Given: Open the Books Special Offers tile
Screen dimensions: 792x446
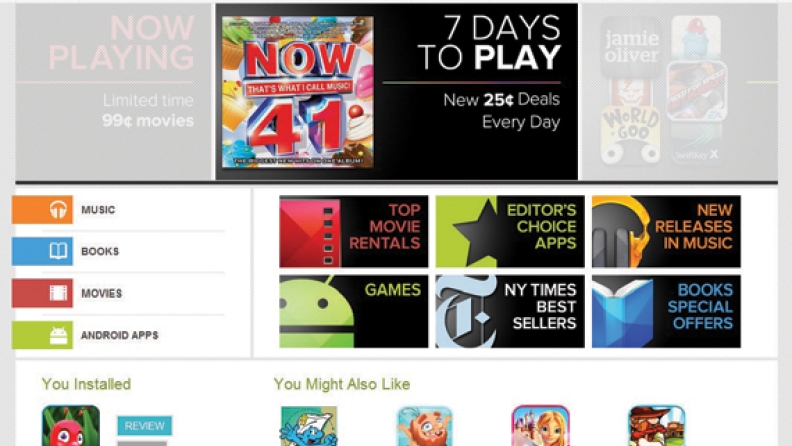Looking at the screenshot, I should [x=666, y=311].
